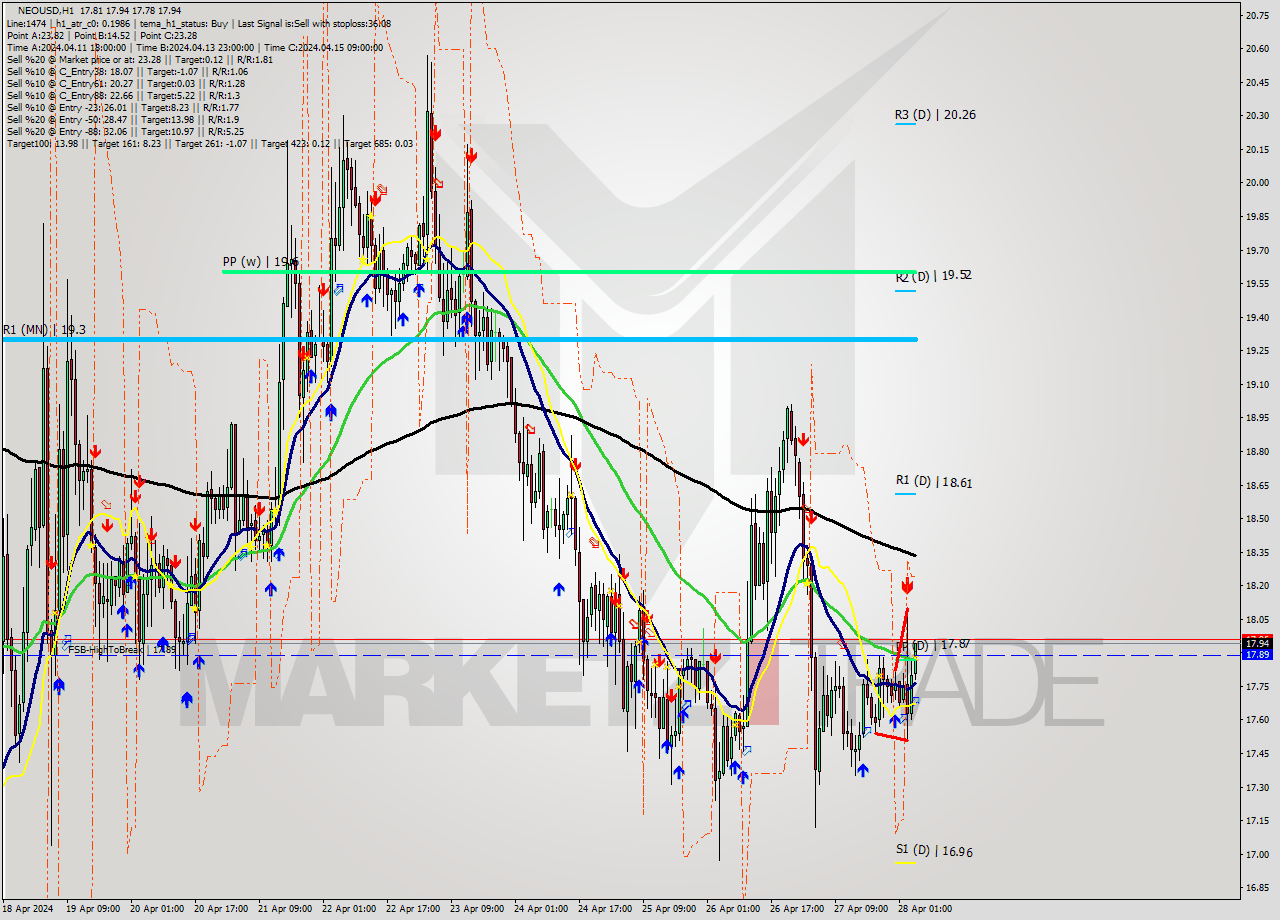Viewport: 1280px width, 920px height.
Task: Click the '18 Apr 2024' date label
Action: pyautogui.click(x=29, y=909)
